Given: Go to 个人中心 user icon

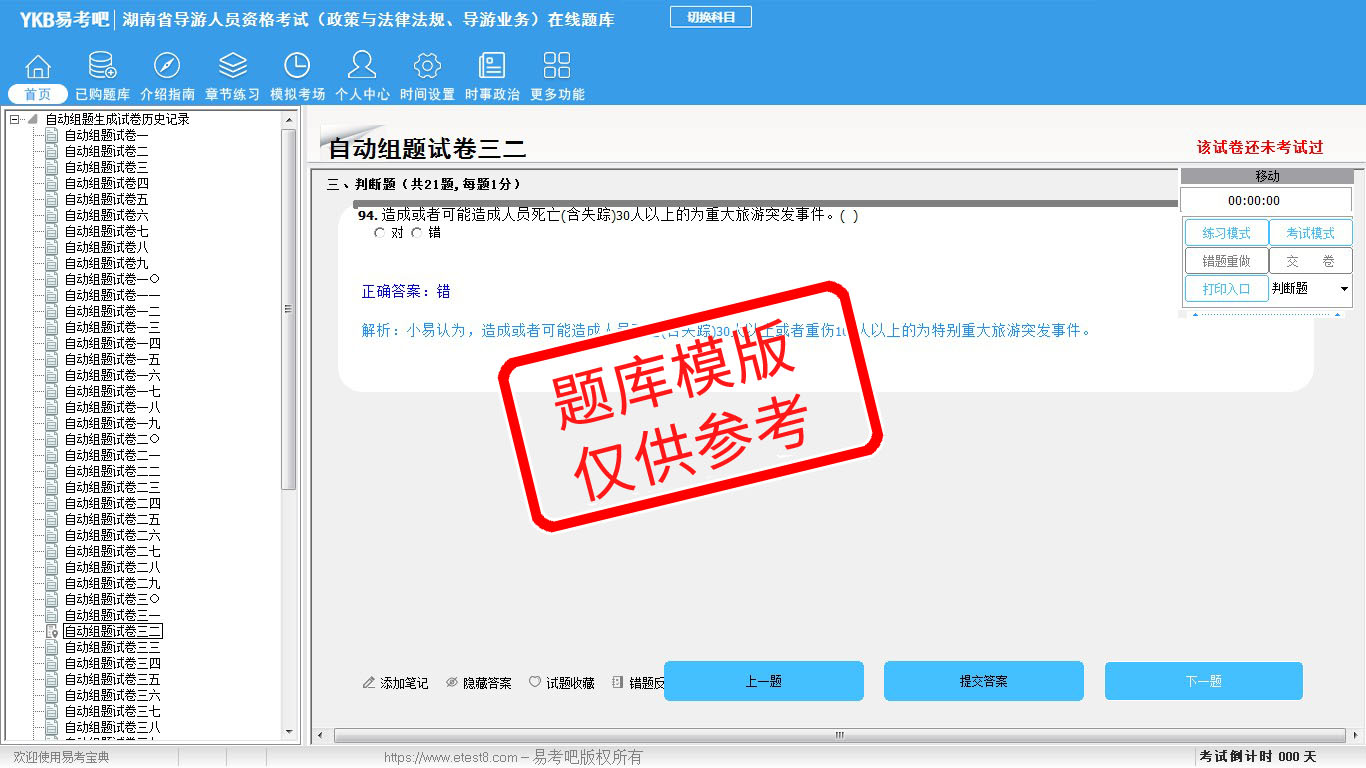Looking at the screenshot, I should point(362,67).
